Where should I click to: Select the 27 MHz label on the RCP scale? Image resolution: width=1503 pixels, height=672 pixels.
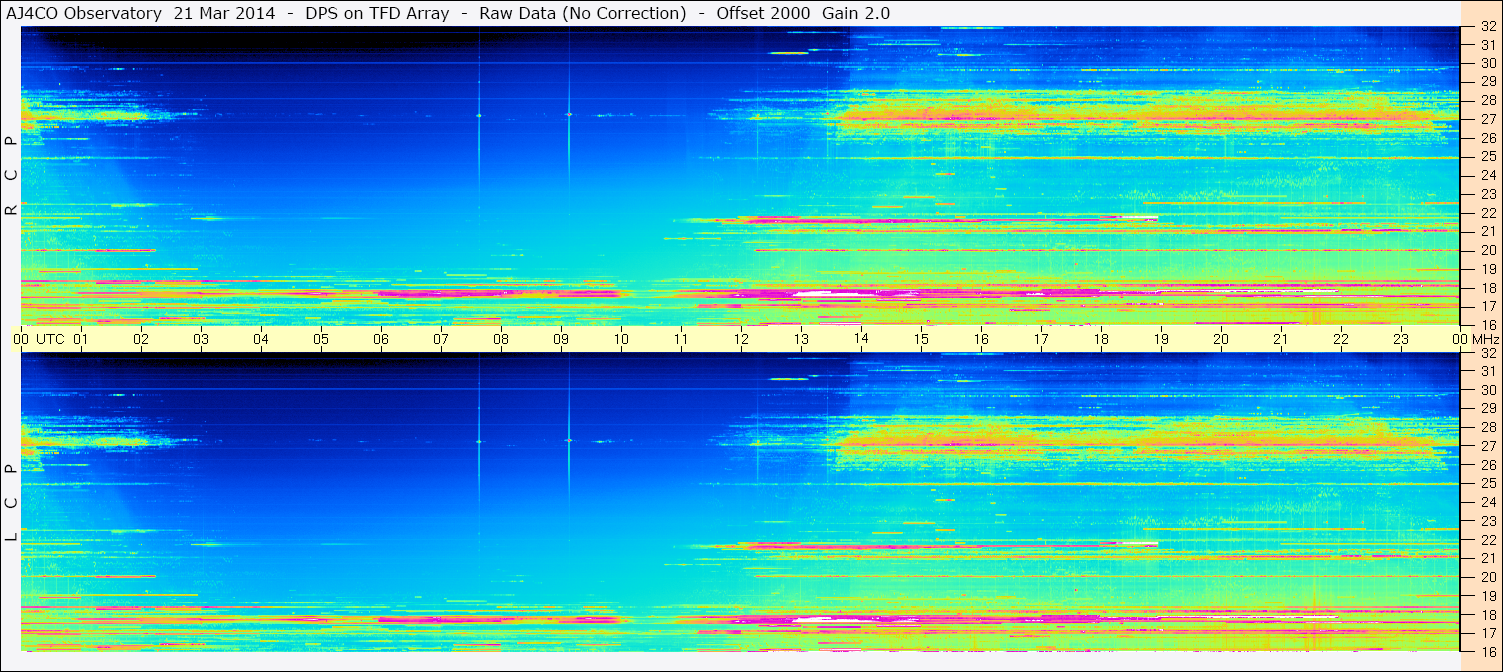(x=1487, y=119)
